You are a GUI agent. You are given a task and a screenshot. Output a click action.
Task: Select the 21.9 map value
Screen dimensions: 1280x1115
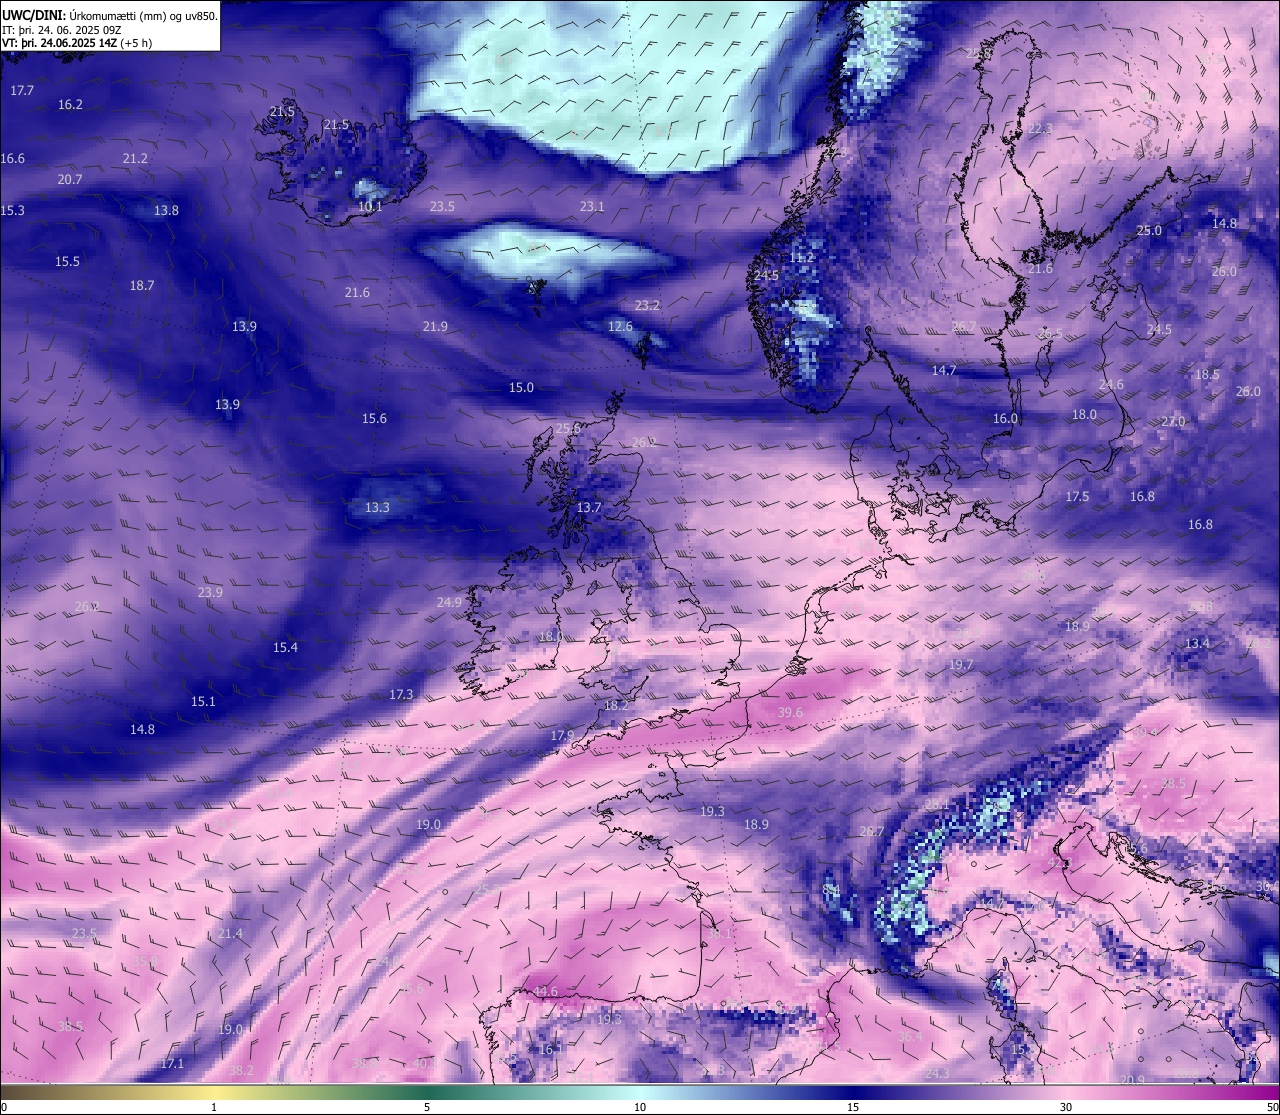(435, 327)
